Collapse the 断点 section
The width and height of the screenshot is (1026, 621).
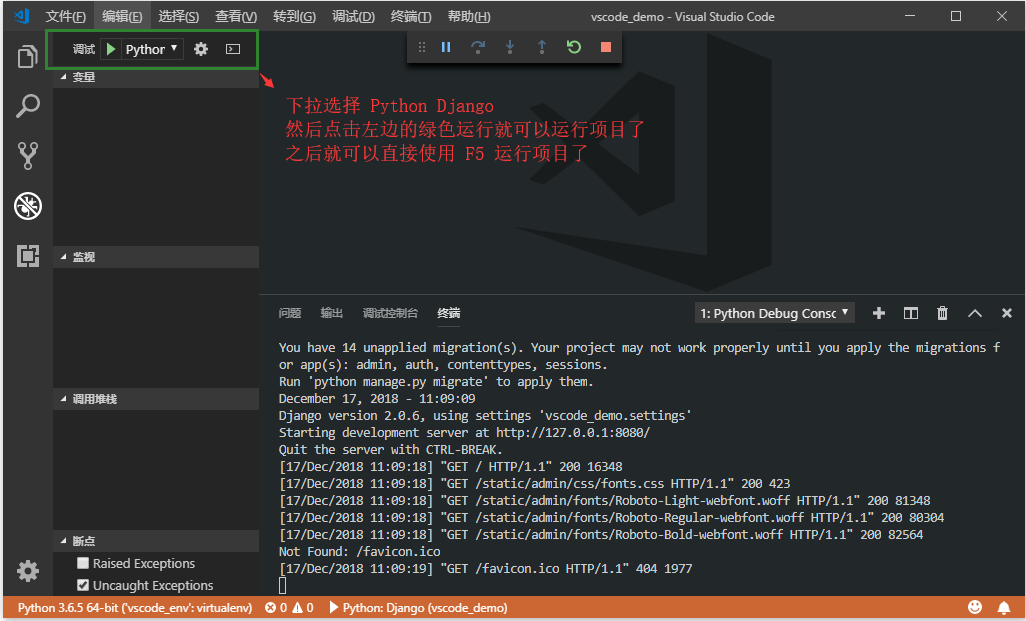click(x=156, y=541)
